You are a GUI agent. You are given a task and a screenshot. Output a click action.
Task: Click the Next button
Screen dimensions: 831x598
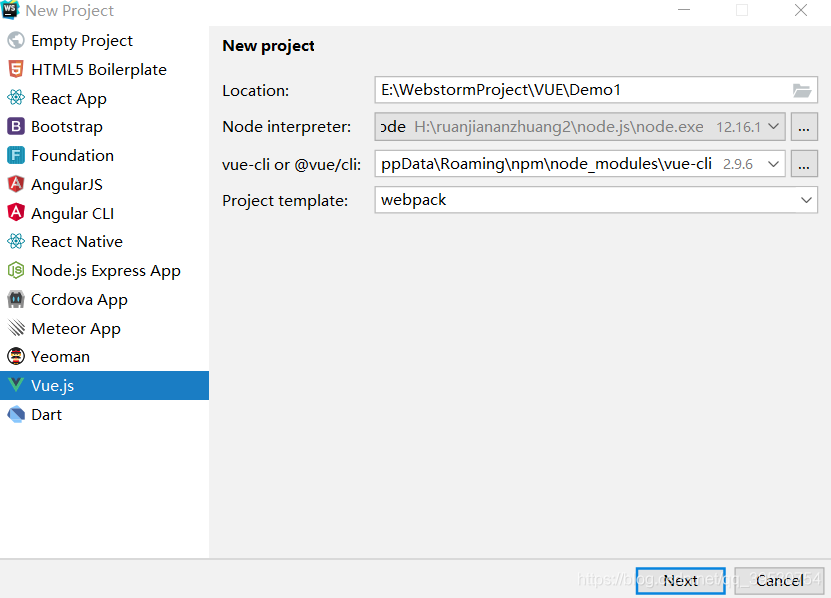coord(680,580)
